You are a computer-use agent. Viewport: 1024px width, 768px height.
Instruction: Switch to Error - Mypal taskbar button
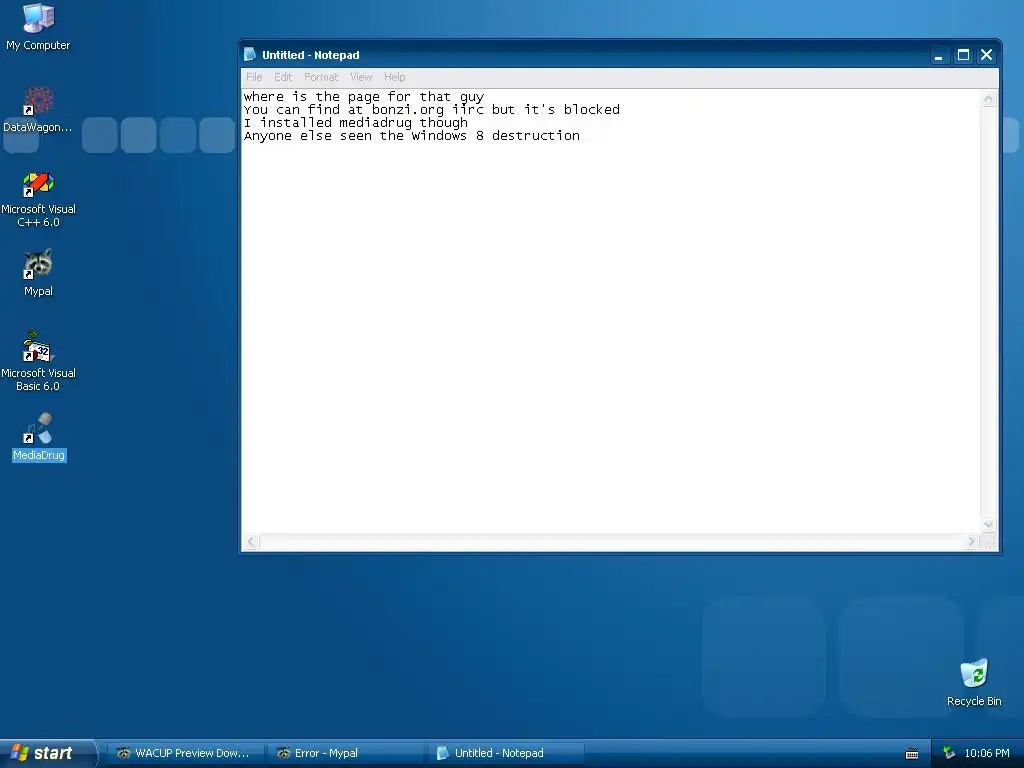346,753
